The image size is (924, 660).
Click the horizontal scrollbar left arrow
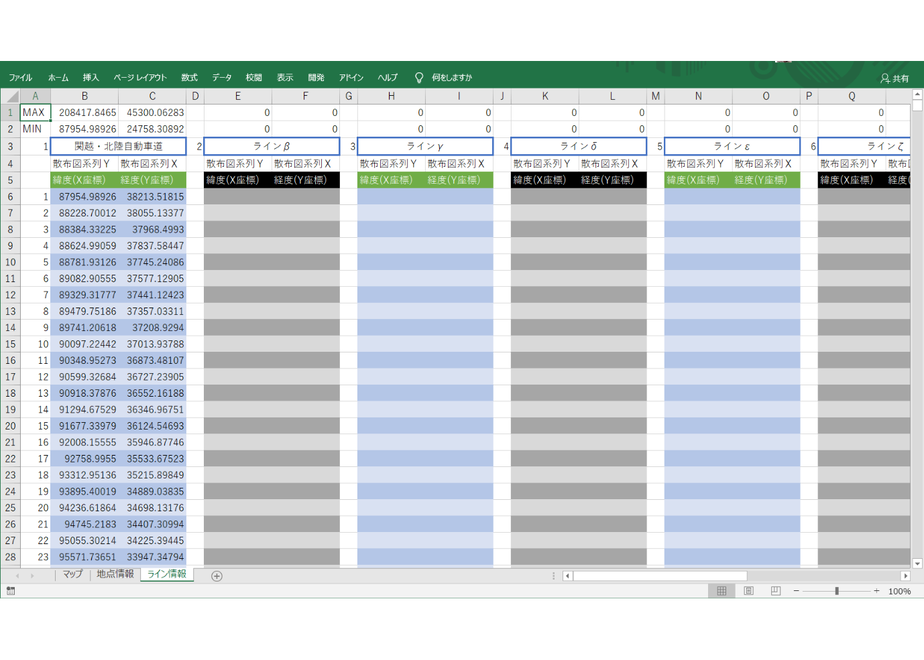(567, 576)
